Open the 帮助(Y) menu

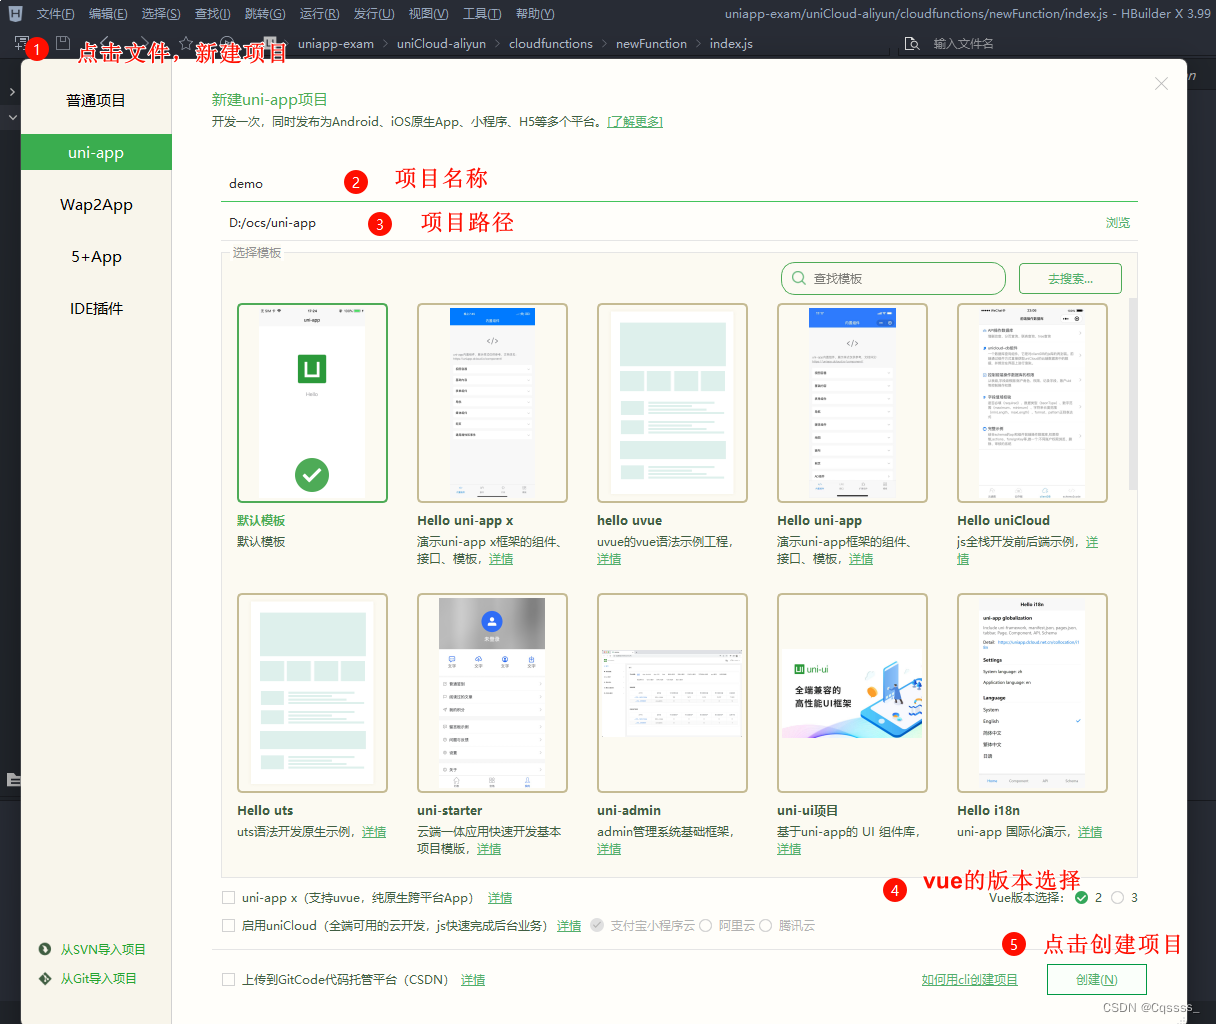point(535,14)
